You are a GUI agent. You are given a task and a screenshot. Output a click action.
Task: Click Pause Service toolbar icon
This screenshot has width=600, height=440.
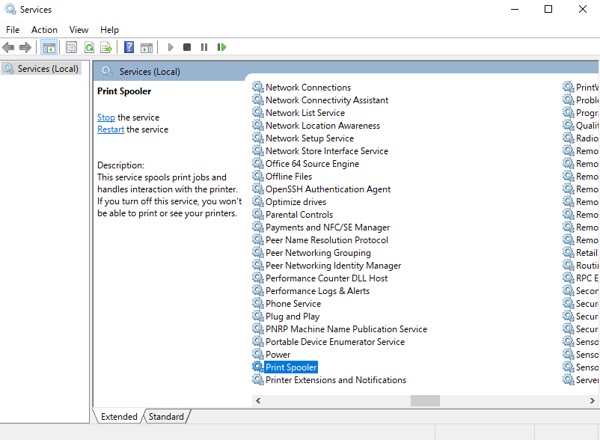pyautogui.click(x=204, y=47)
